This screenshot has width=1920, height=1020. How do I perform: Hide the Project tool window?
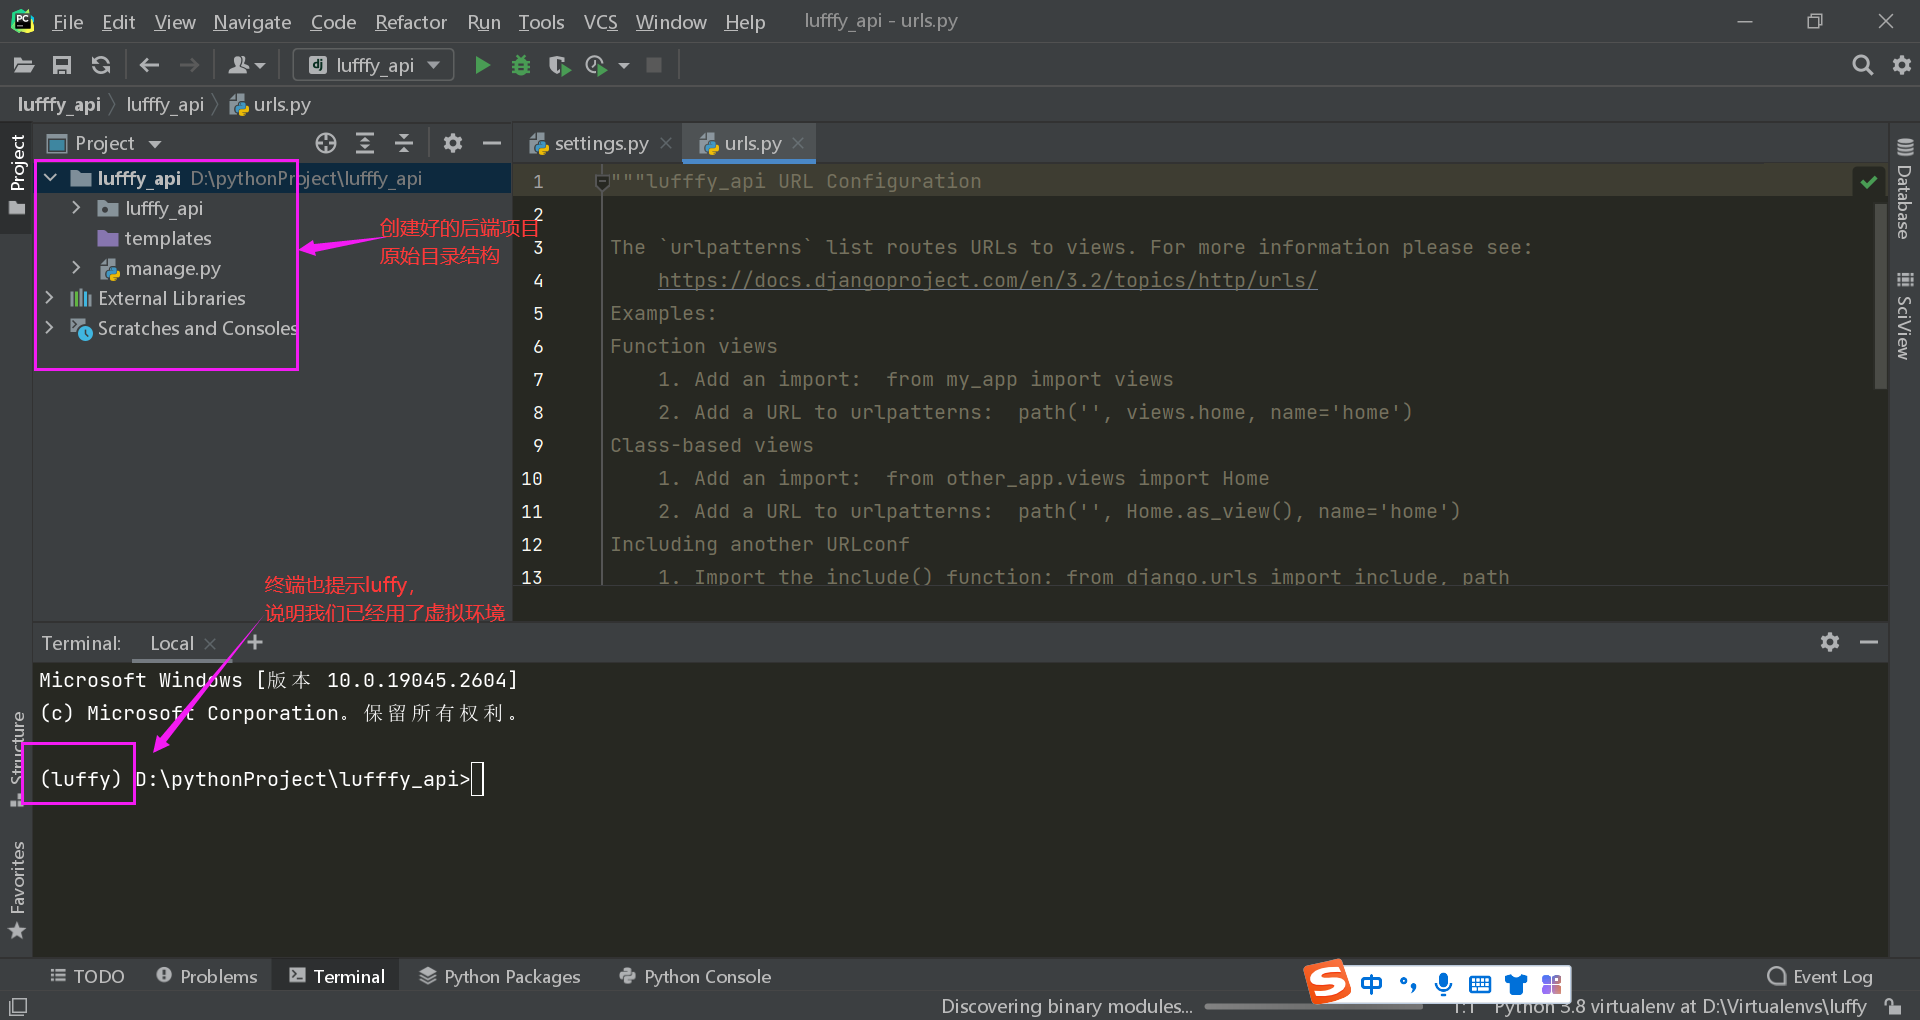tap(492, 143)
